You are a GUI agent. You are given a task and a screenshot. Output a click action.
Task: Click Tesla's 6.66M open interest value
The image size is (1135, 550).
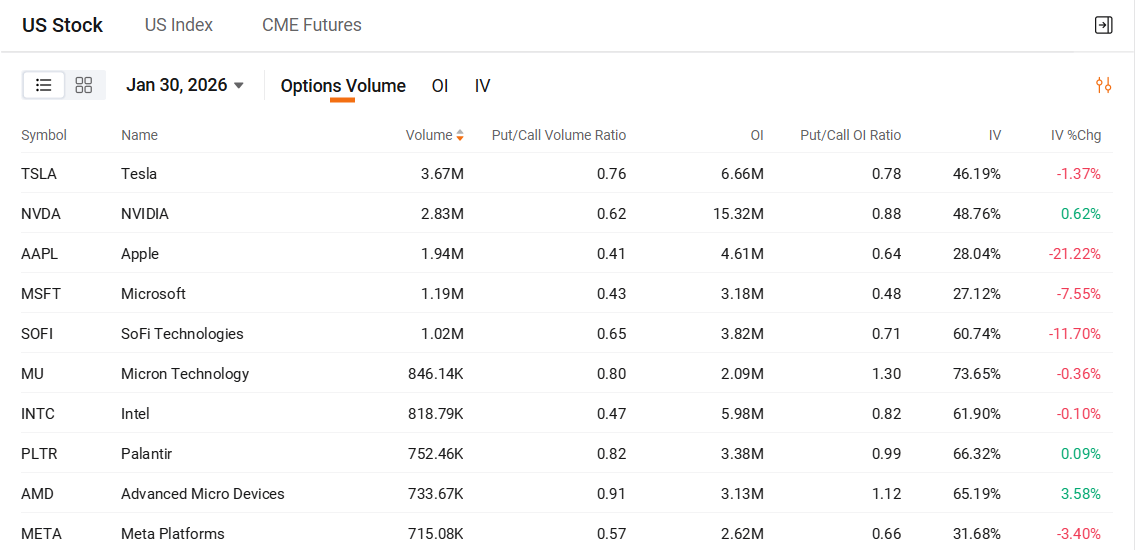tap(743, 174)
